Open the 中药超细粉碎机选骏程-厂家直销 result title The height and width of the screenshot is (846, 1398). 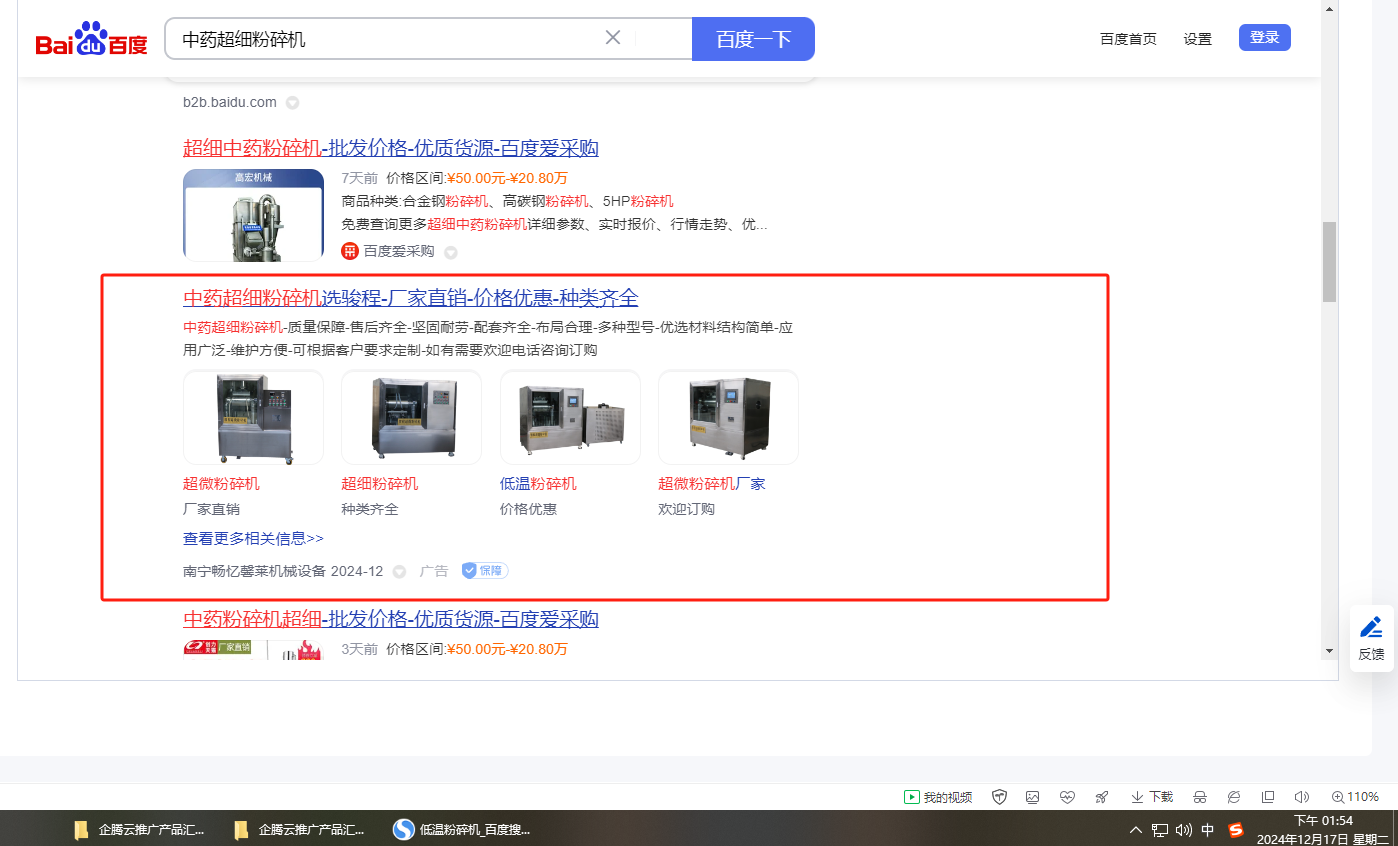tap(411, 298)
